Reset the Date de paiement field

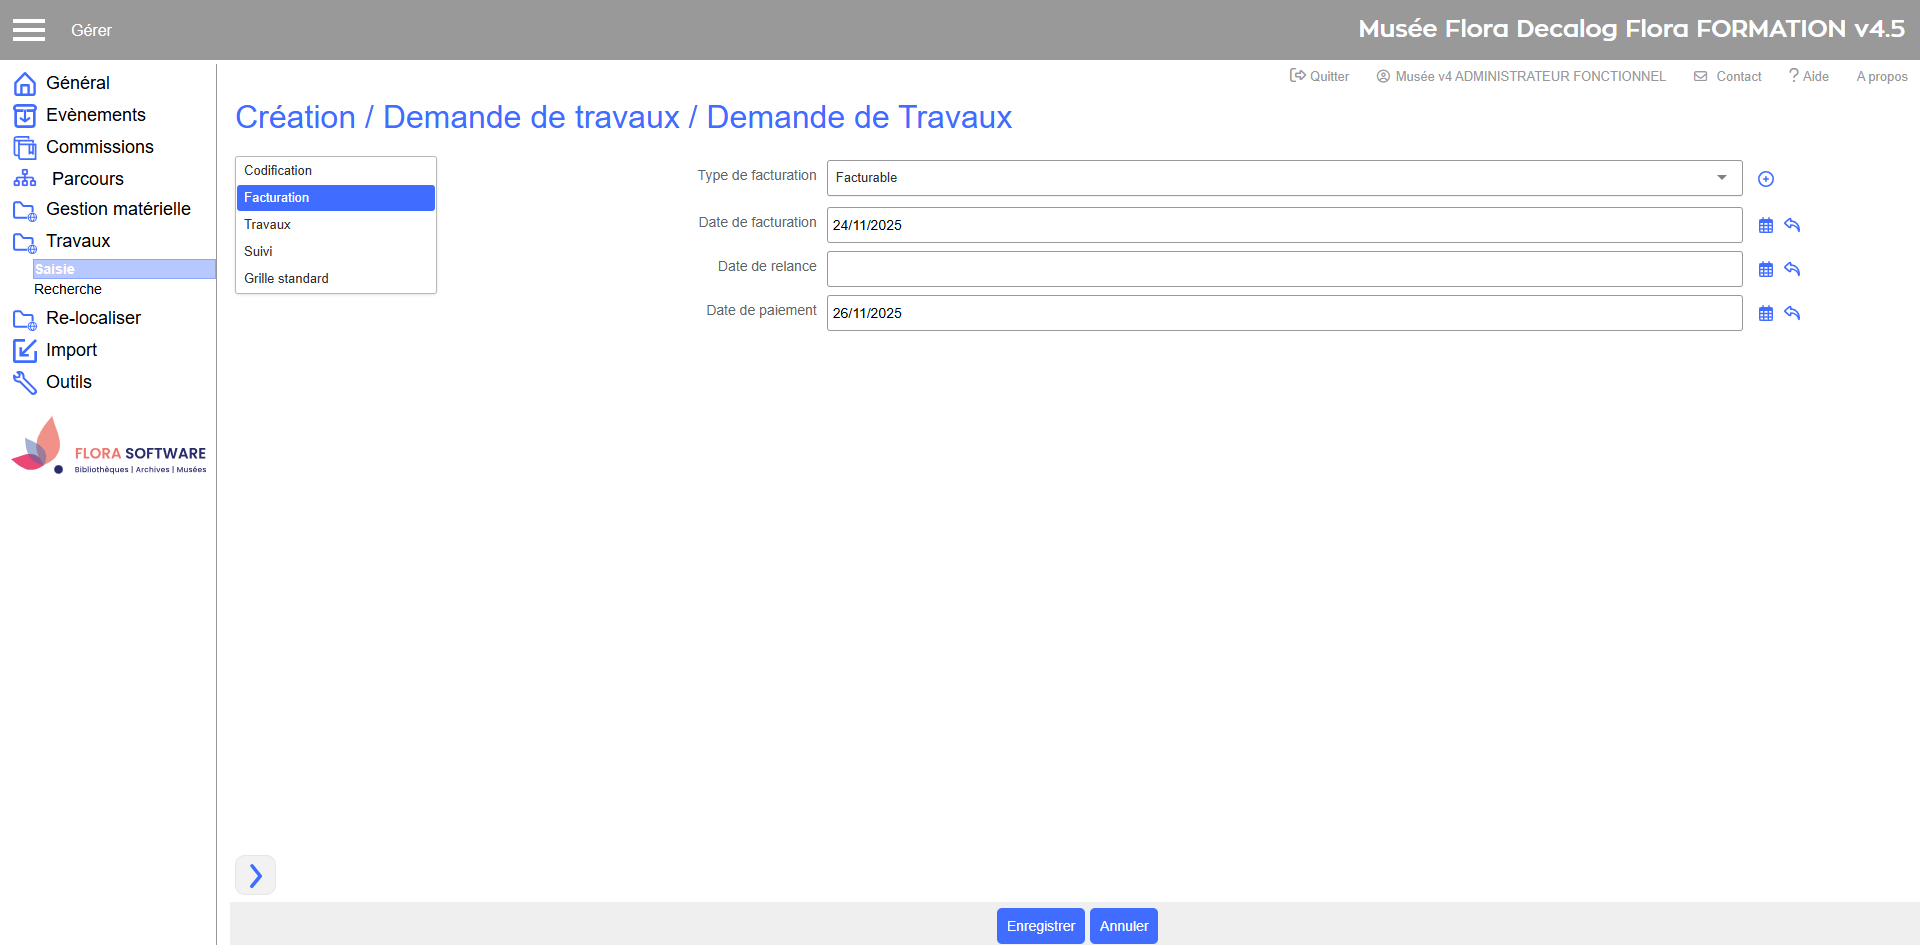[1792, 314]
